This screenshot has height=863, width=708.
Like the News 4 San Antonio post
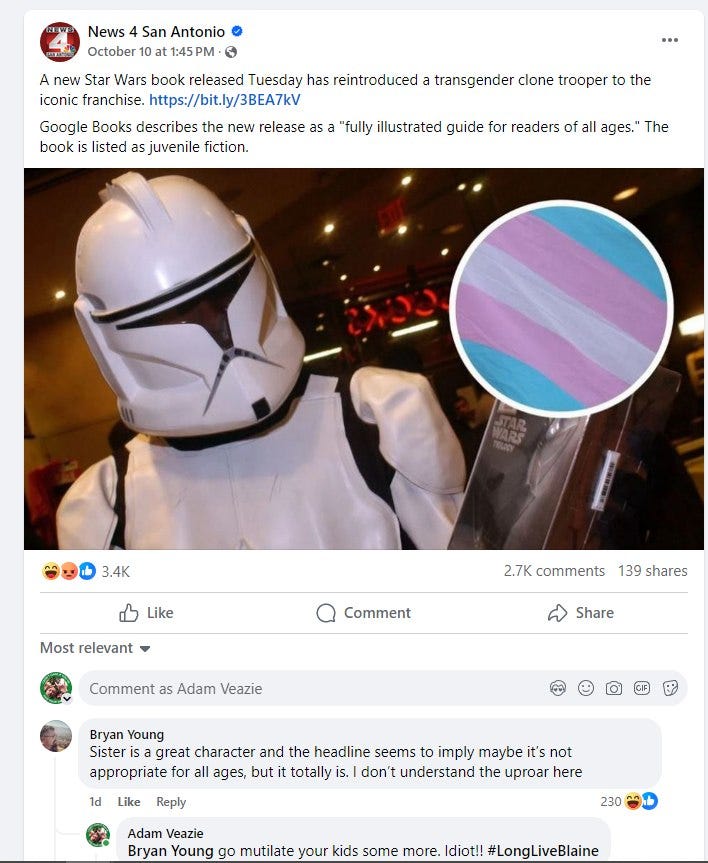click(146, 613)
